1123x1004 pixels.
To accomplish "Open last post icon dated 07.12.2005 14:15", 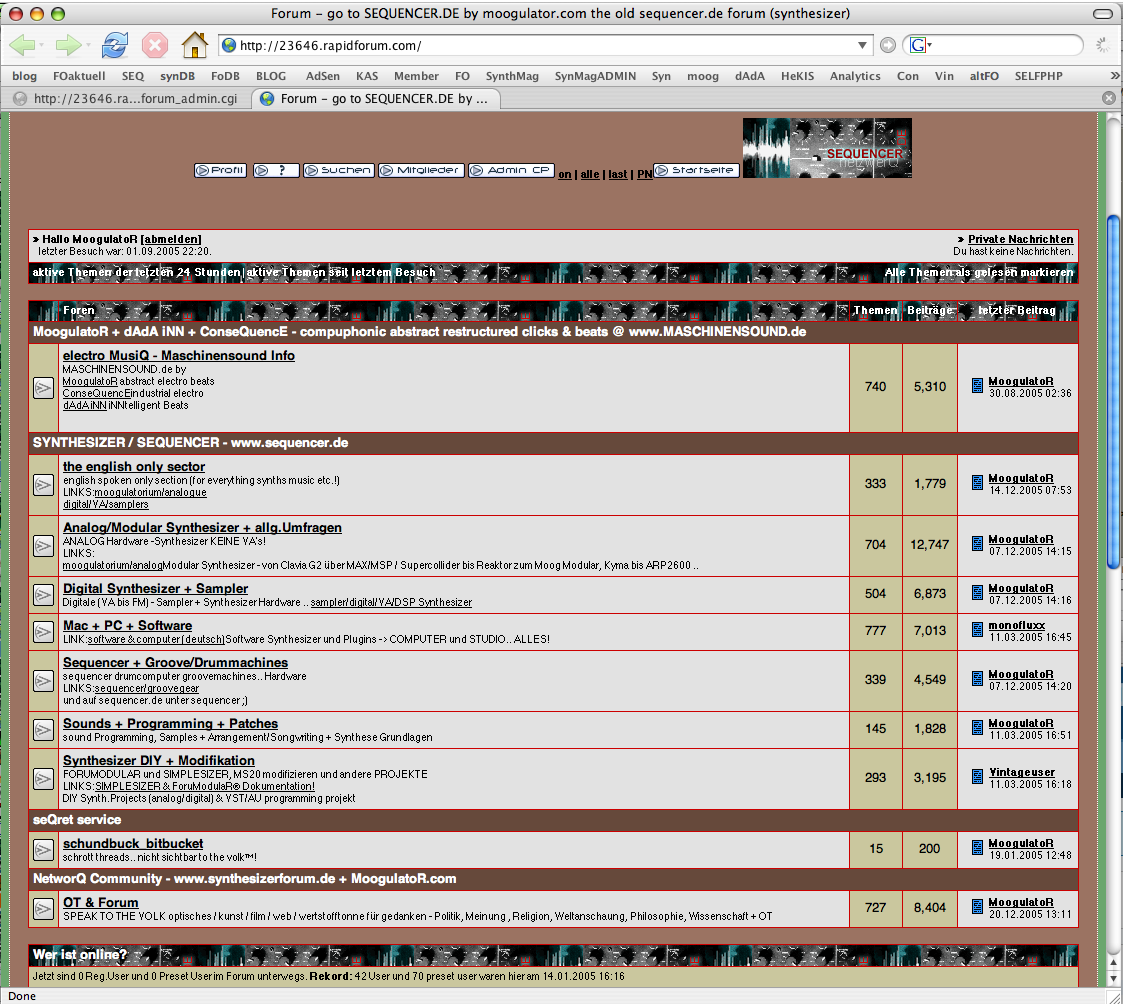I will [978, 544].
